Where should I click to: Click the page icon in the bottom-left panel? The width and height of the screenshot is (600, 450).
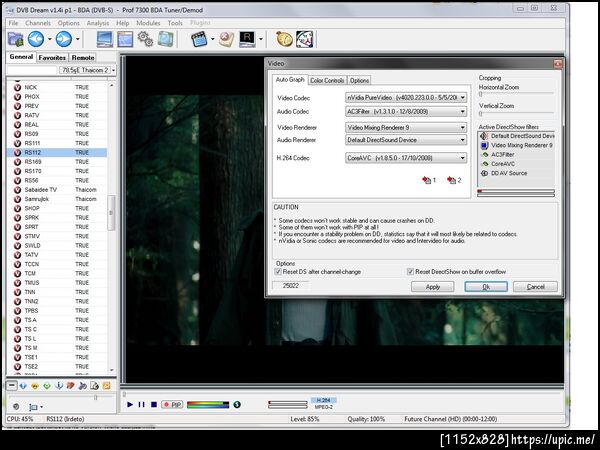click(95, 386)
